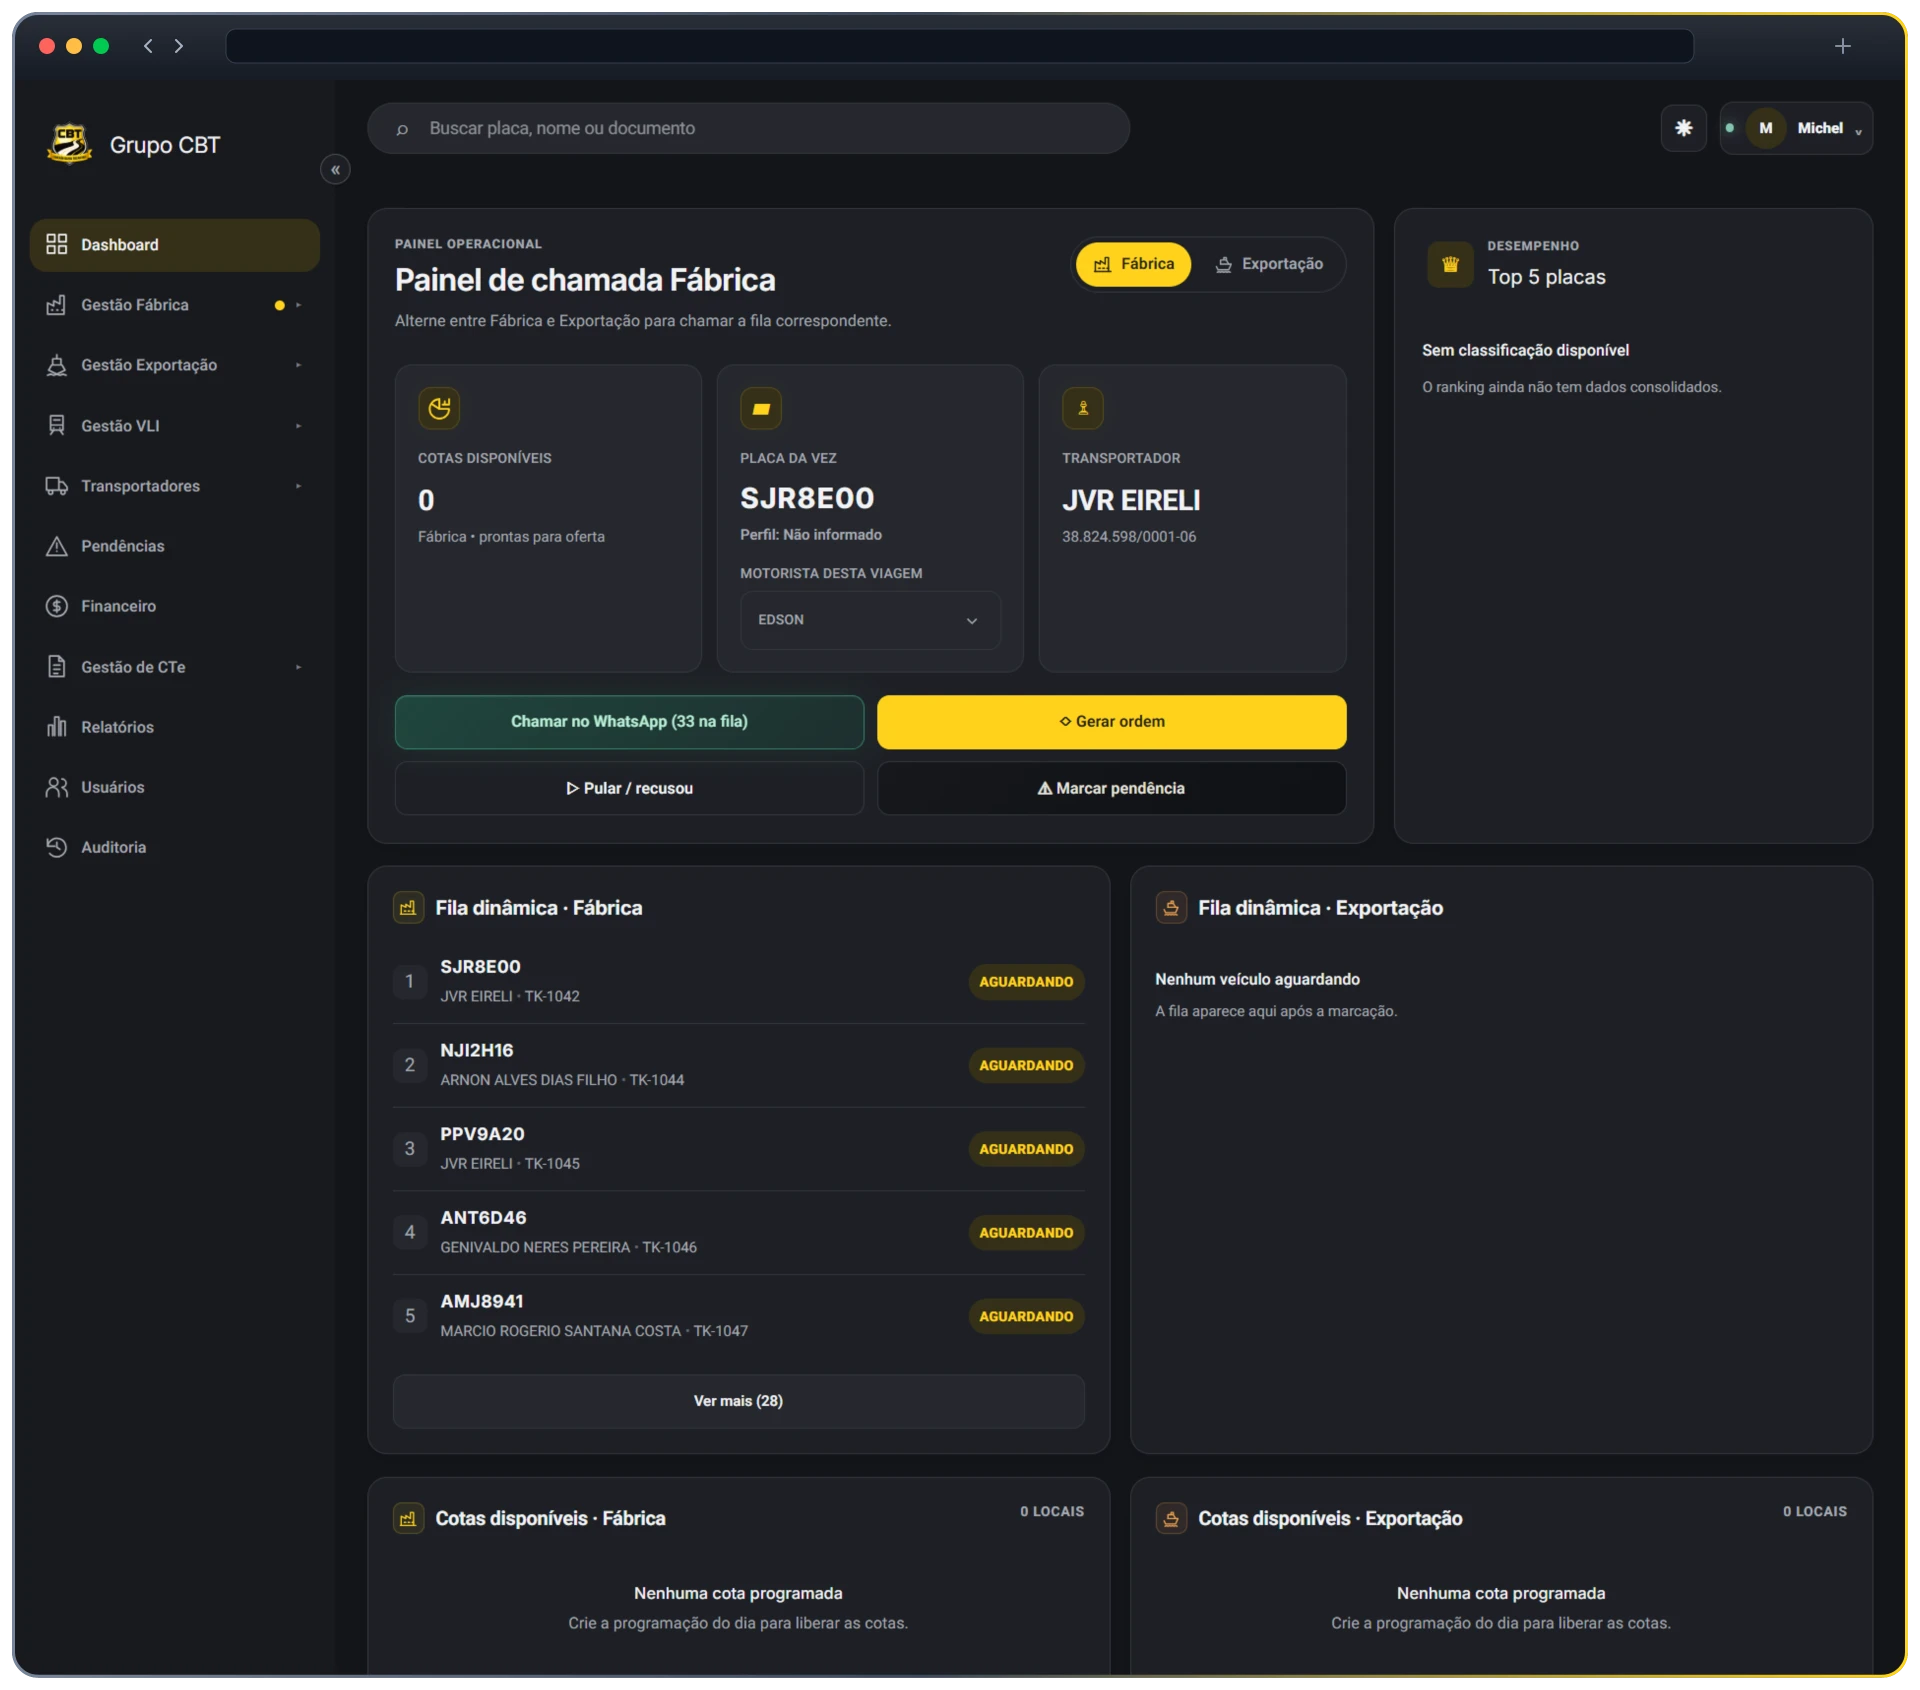
Task: Expand the Gestão de CTe submenu arrow
Action: point(298,667)
